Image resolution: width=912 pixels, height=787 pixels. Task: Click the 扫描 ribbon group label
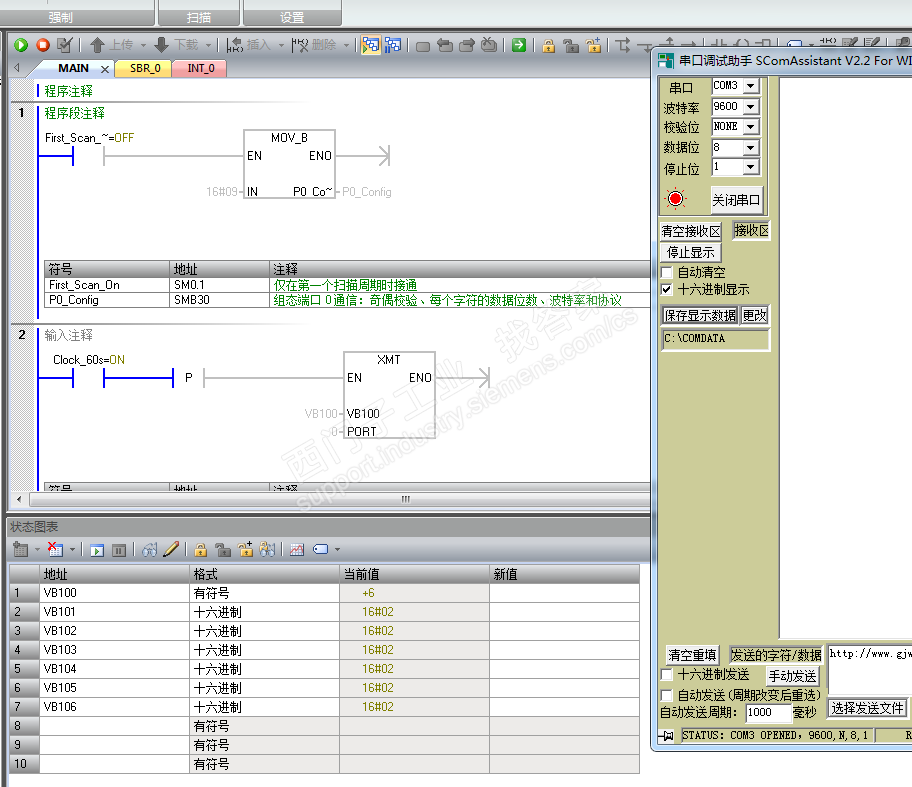[198, 18]
